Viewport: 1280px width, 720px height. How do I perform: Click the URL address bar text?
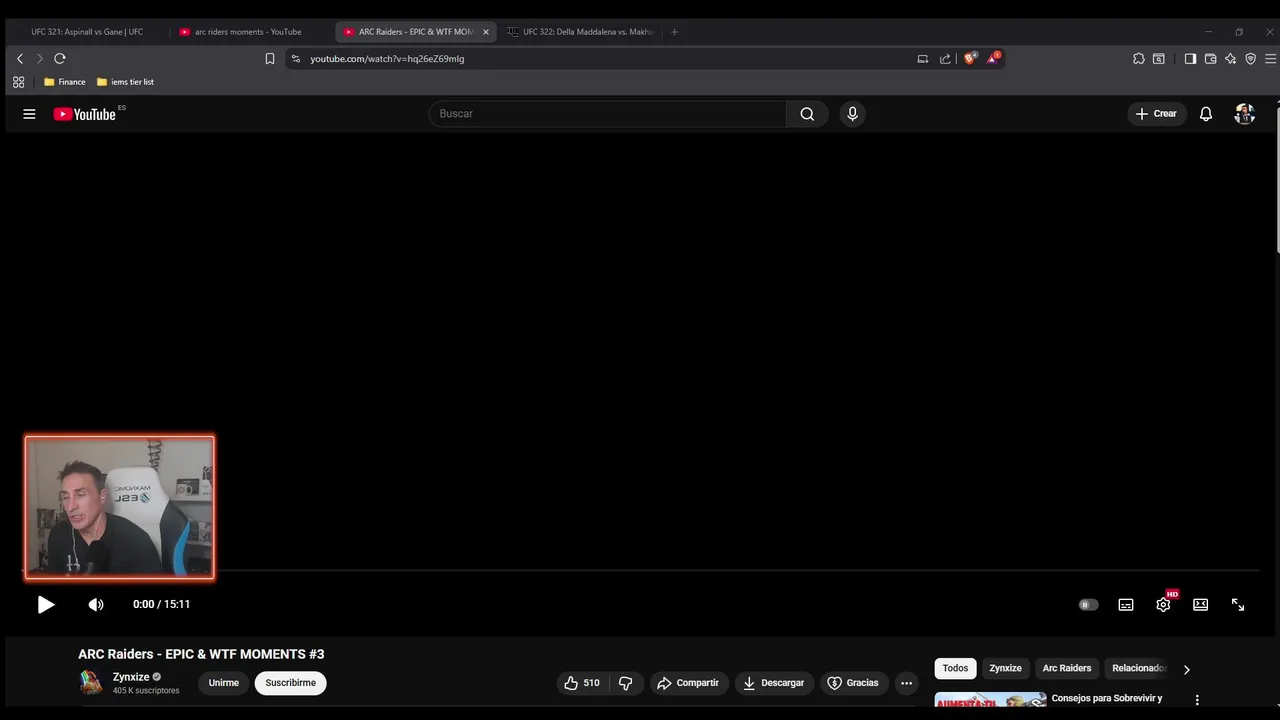[x=387, y=59]
